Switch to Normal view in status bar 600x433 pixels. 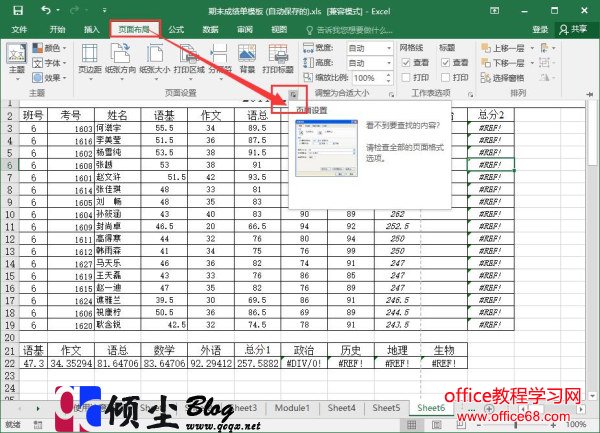click(411, 425)
